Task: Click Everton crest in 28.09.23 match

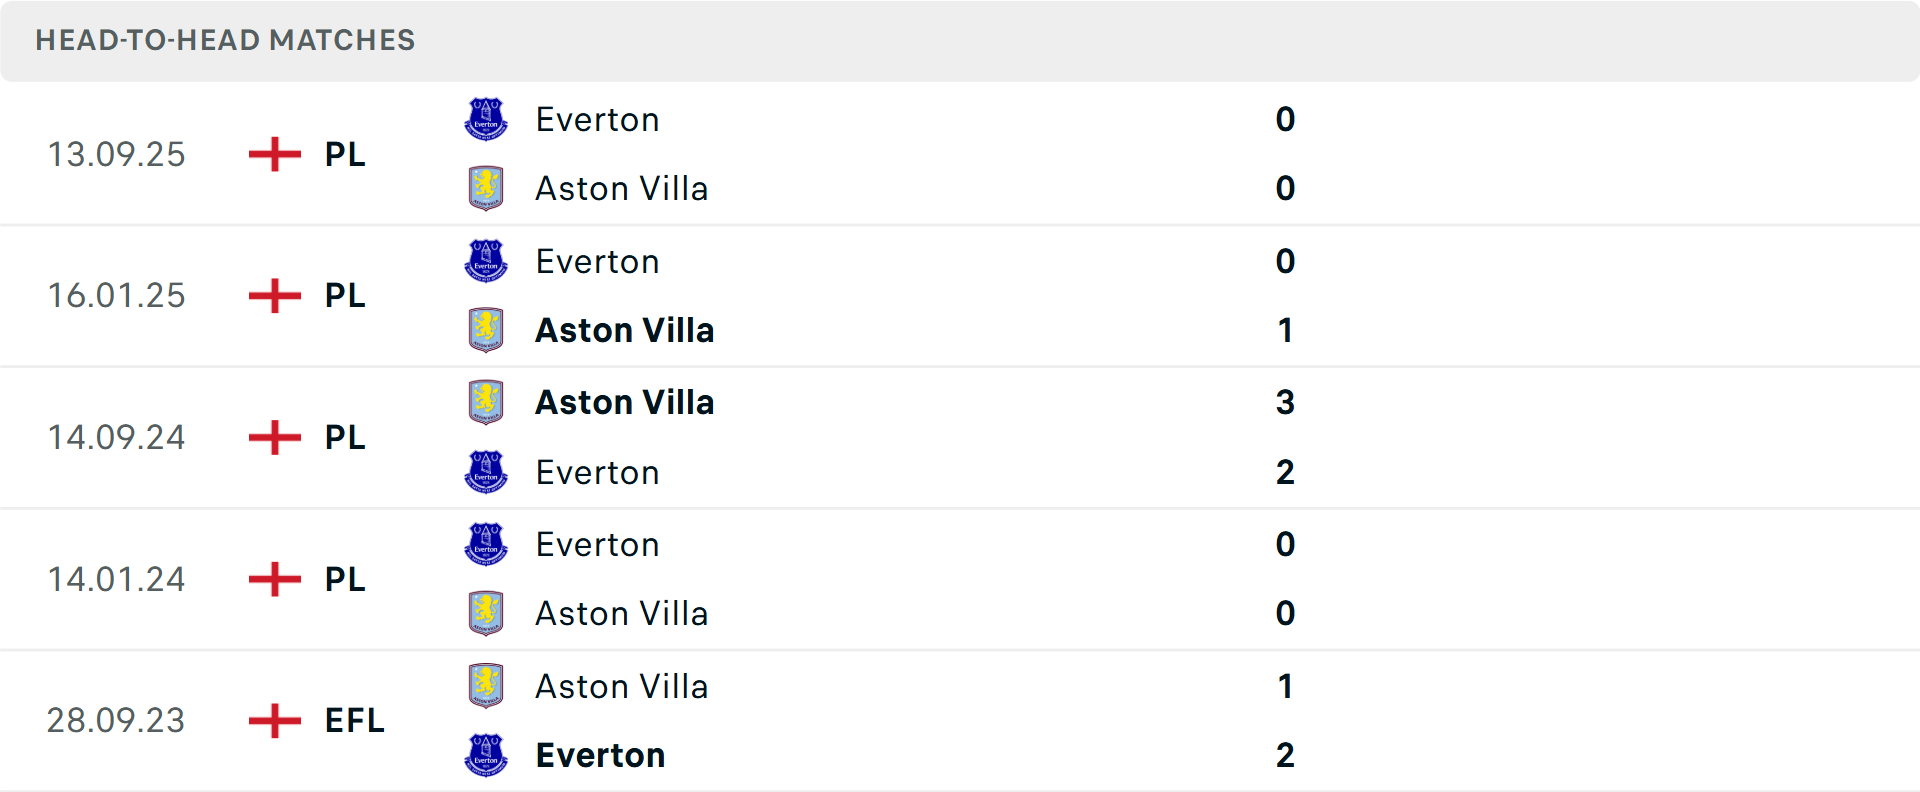Action: pyautogui.click(x=486, y=755)
